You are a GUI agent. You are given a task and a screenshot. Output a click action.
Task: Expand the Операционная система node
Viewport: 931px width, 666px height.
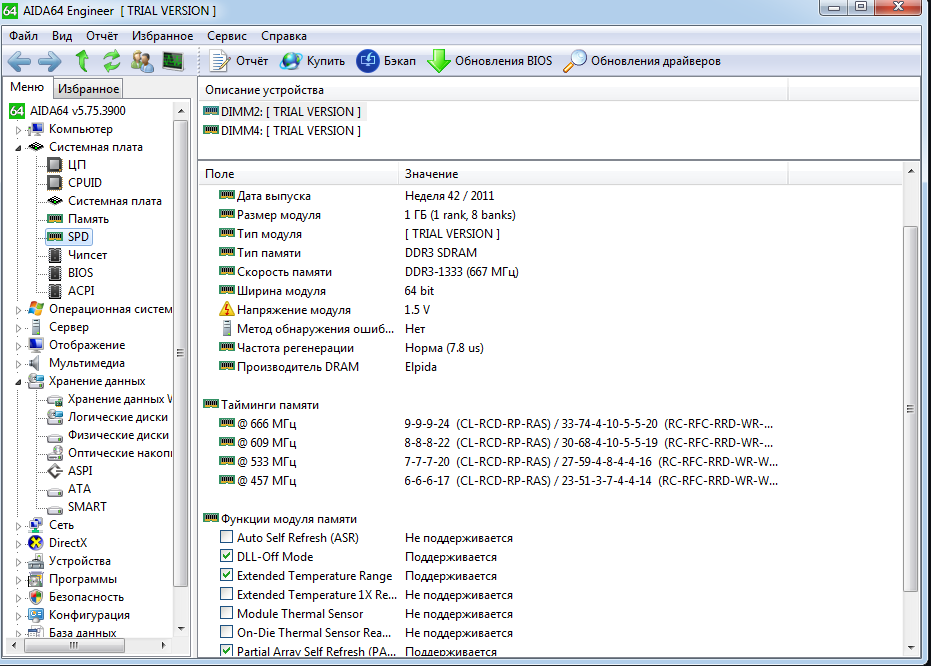pyautogui.click(x=18, y=309)
